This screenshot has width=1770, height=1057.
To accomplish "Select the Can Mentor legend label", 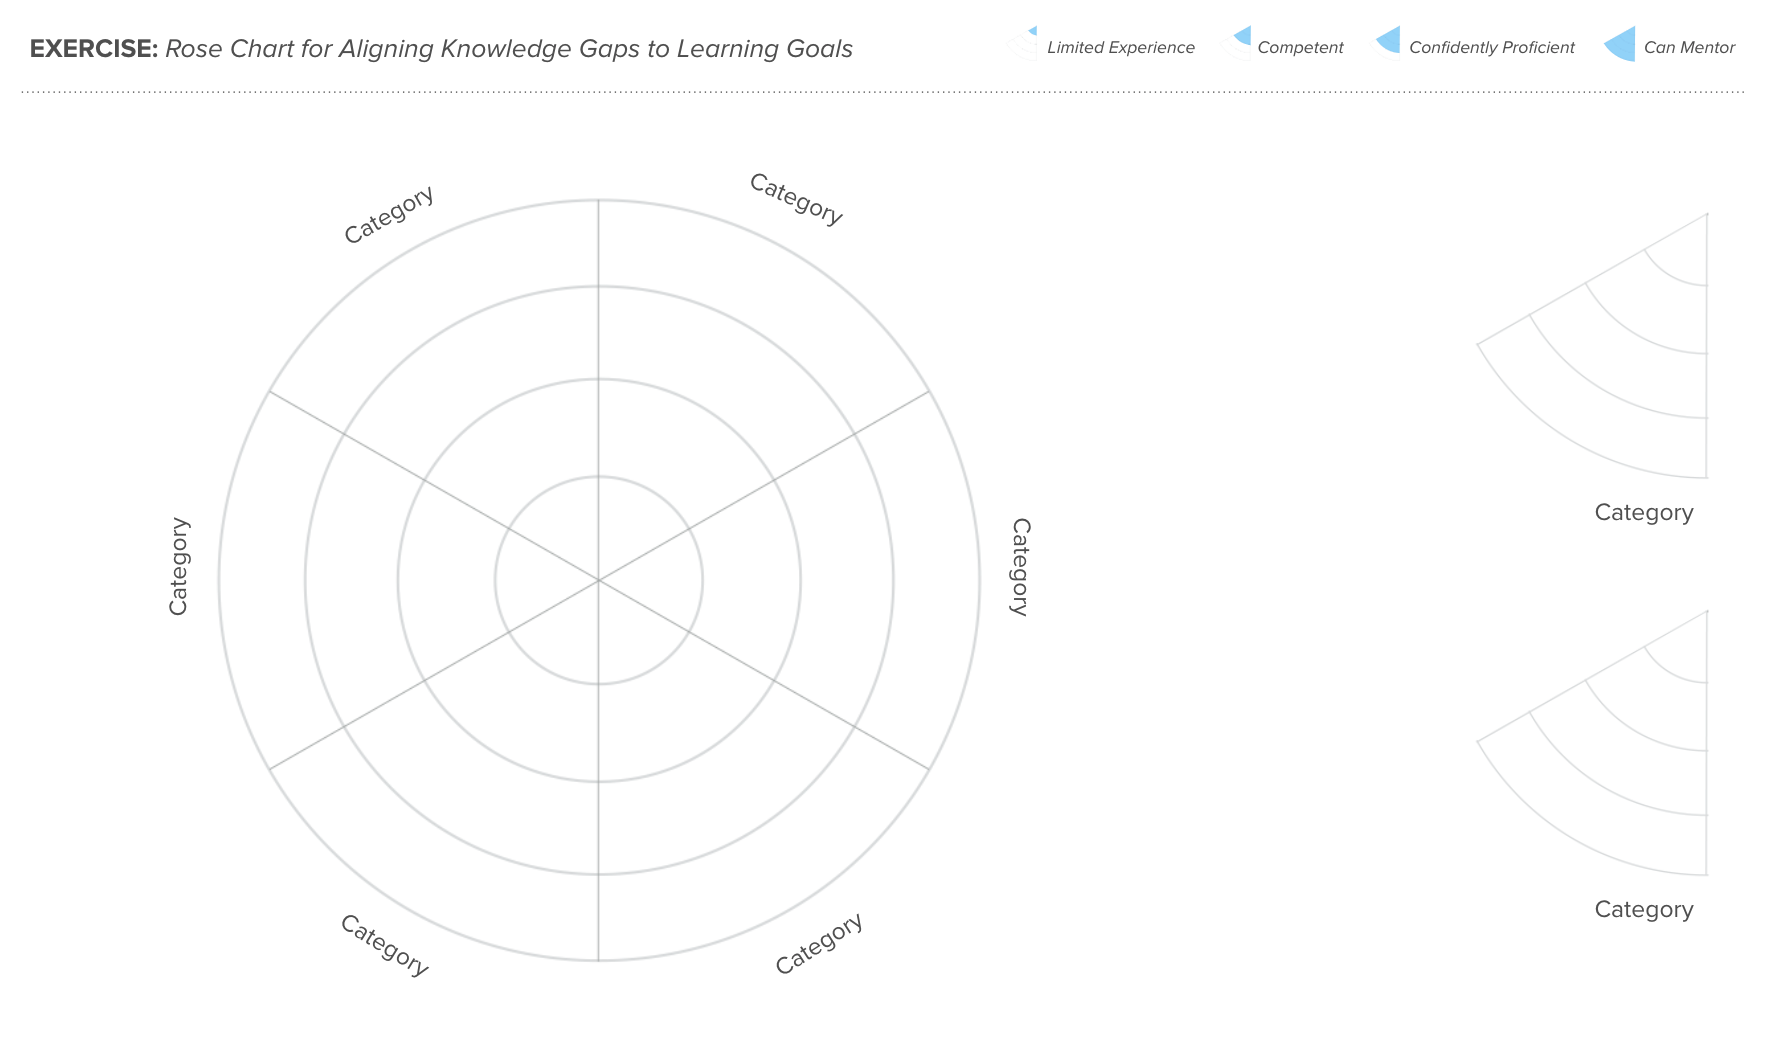I will (x=1689, y=47).
